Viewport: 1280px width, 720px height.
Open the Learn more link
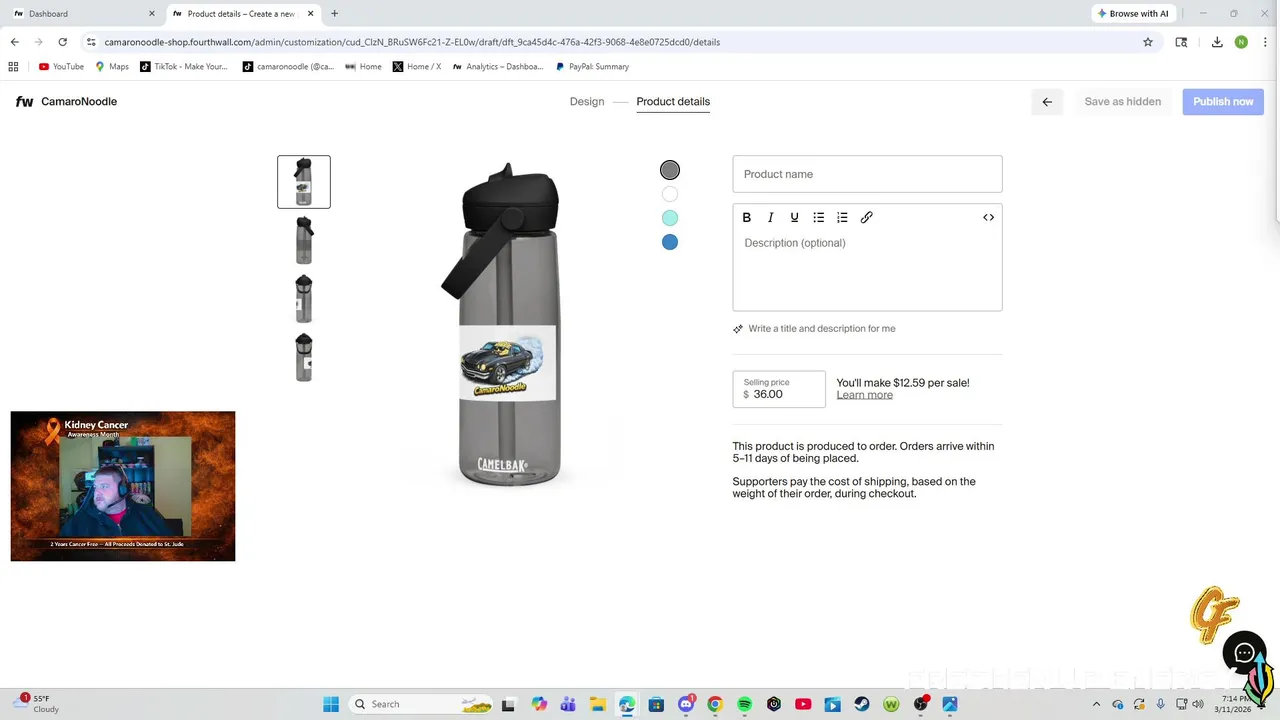click(864, 395)
